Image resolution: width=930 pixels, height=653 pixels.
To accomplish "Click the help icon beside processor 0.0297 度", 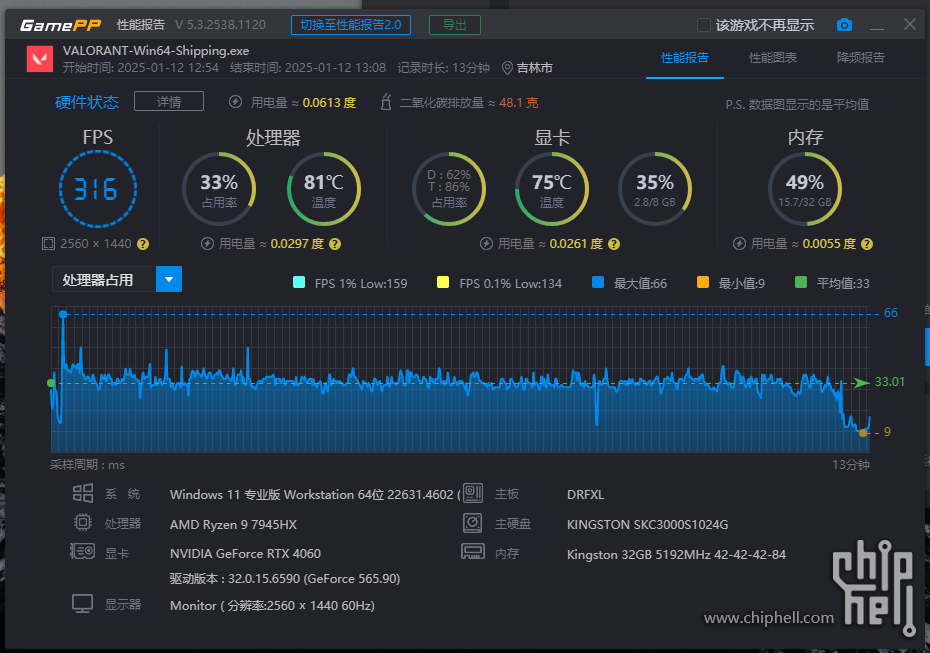I will [335, 244].
